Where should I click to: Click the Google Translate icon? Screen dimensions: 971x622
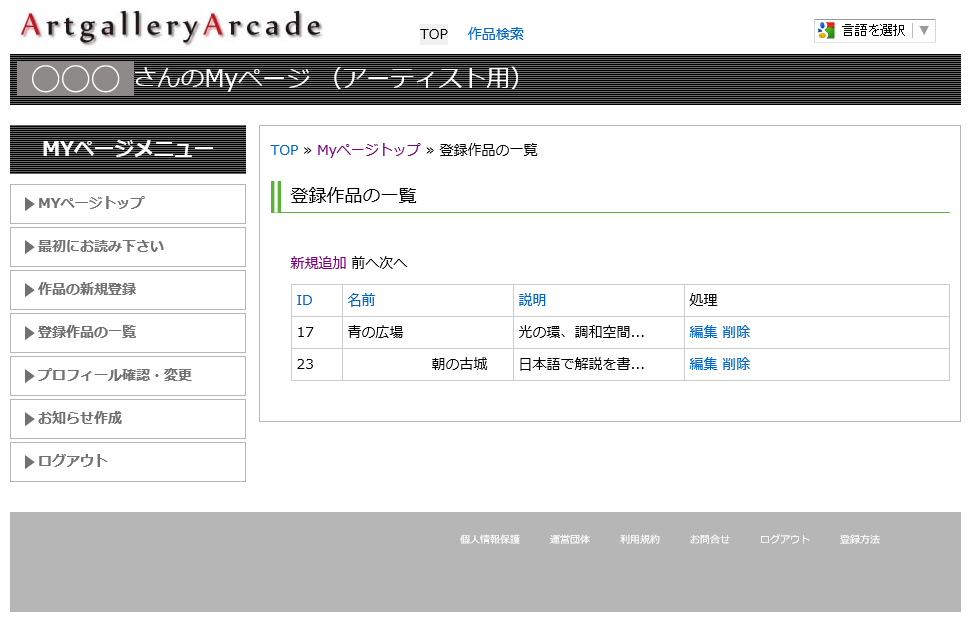826,30
